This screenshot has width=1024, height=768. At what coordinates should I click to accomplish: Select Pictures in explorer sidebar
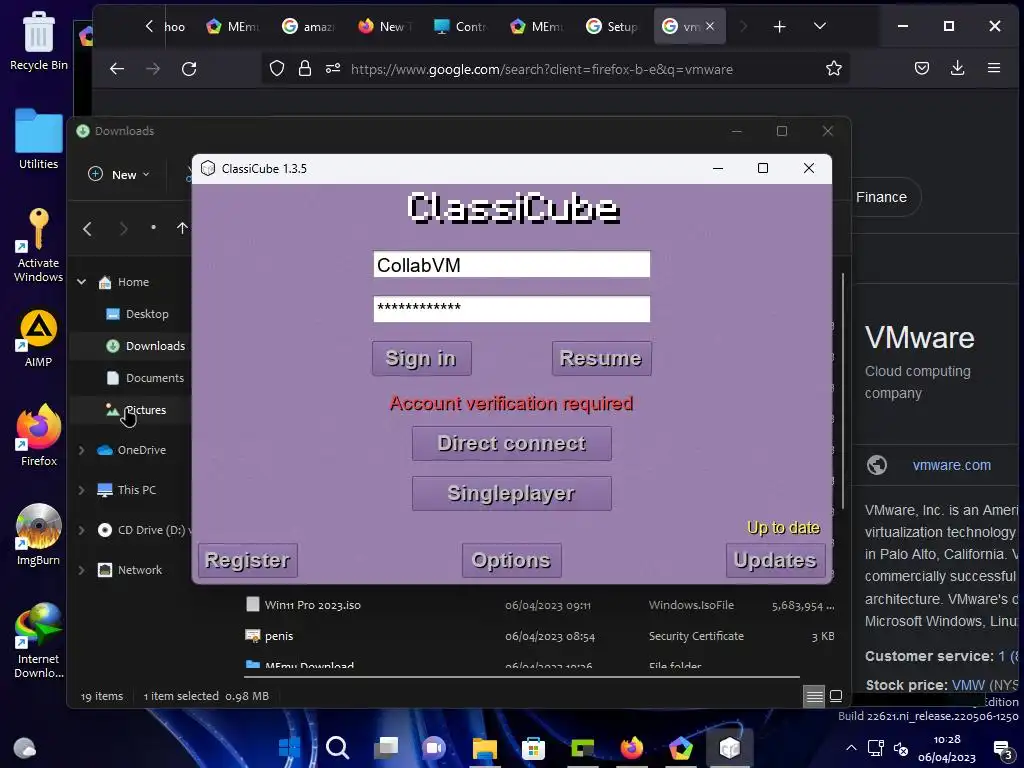[136, 410]
